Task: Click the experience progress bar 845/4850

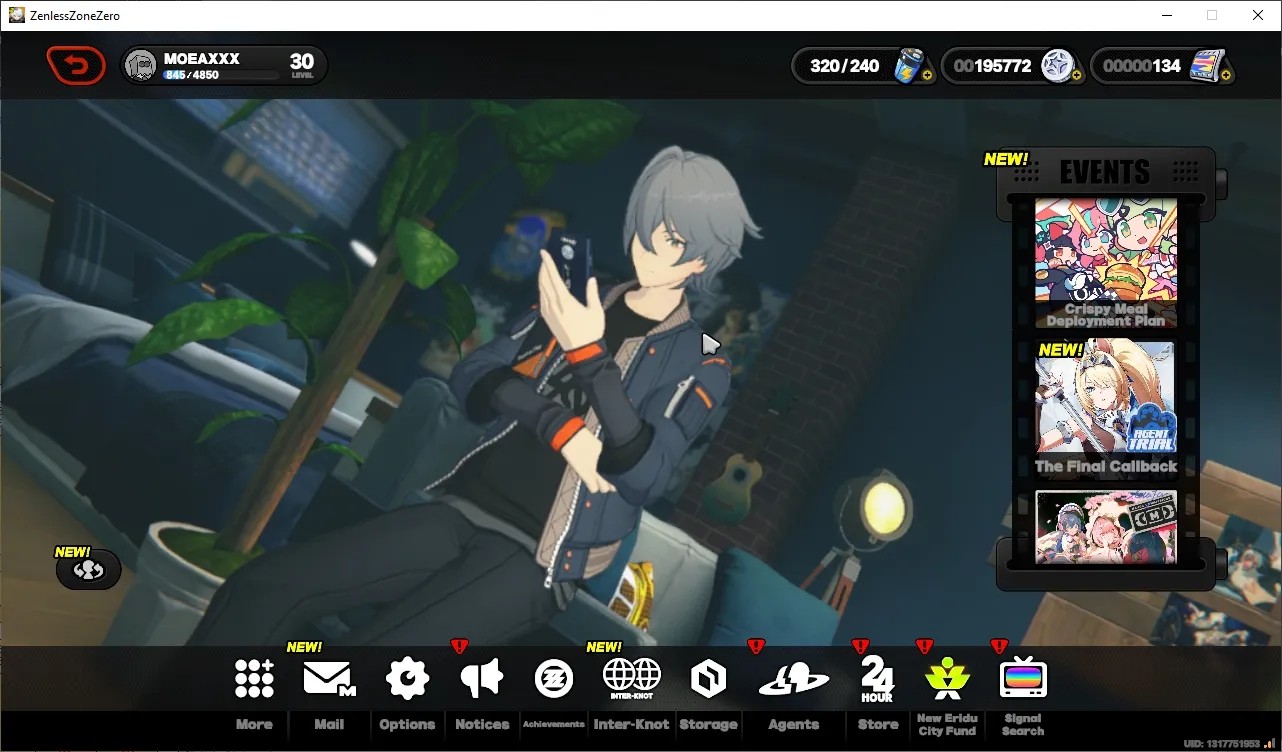Action: coord(221,75)
